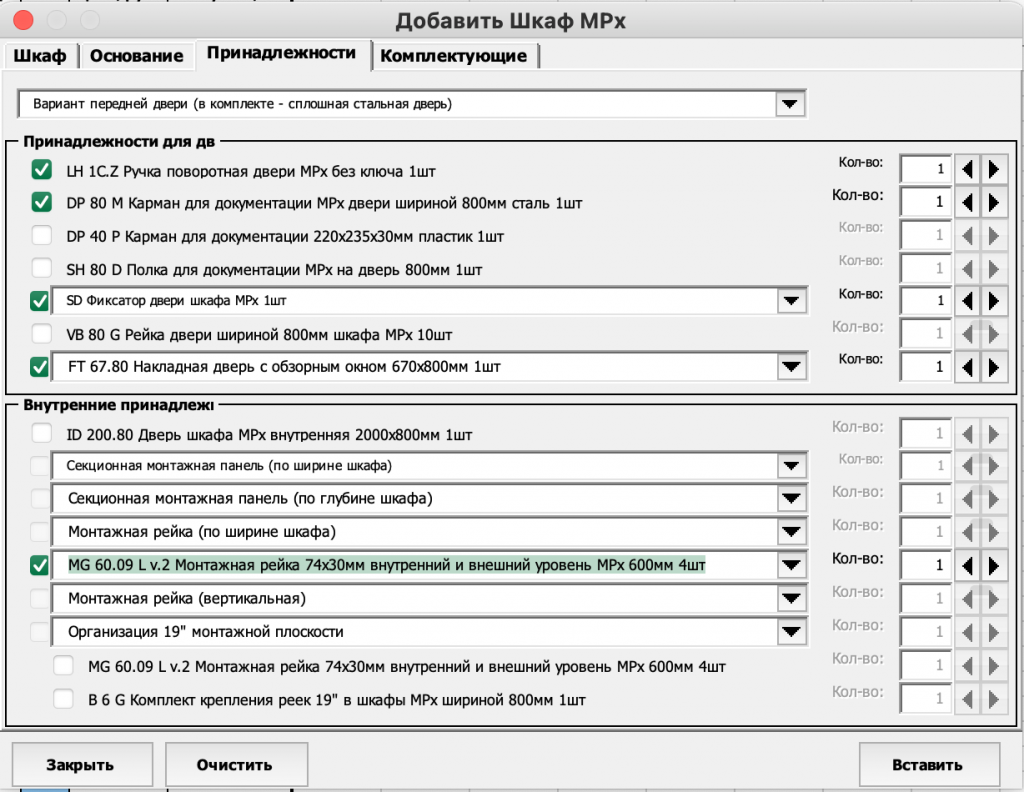Decrease quantity for selected MG 60.09 rail

pos(967,565)
